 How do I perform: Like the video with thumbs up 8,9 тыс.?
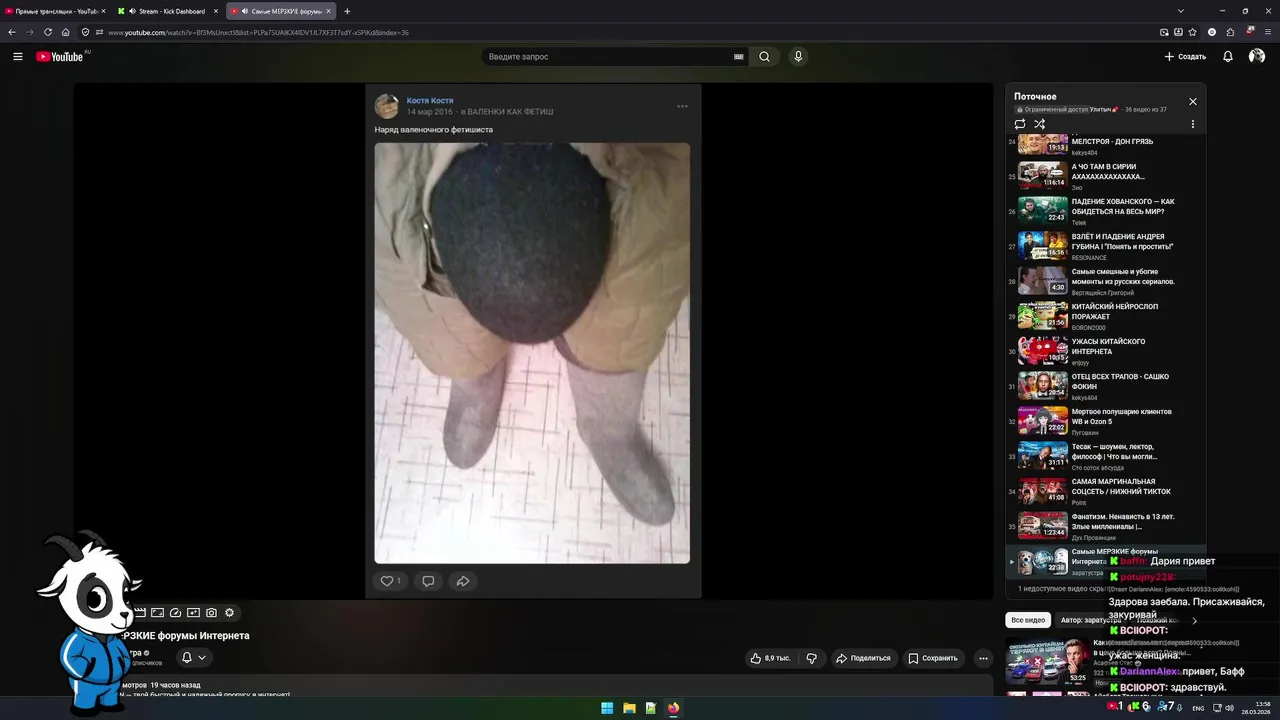(x=770, y=658)
